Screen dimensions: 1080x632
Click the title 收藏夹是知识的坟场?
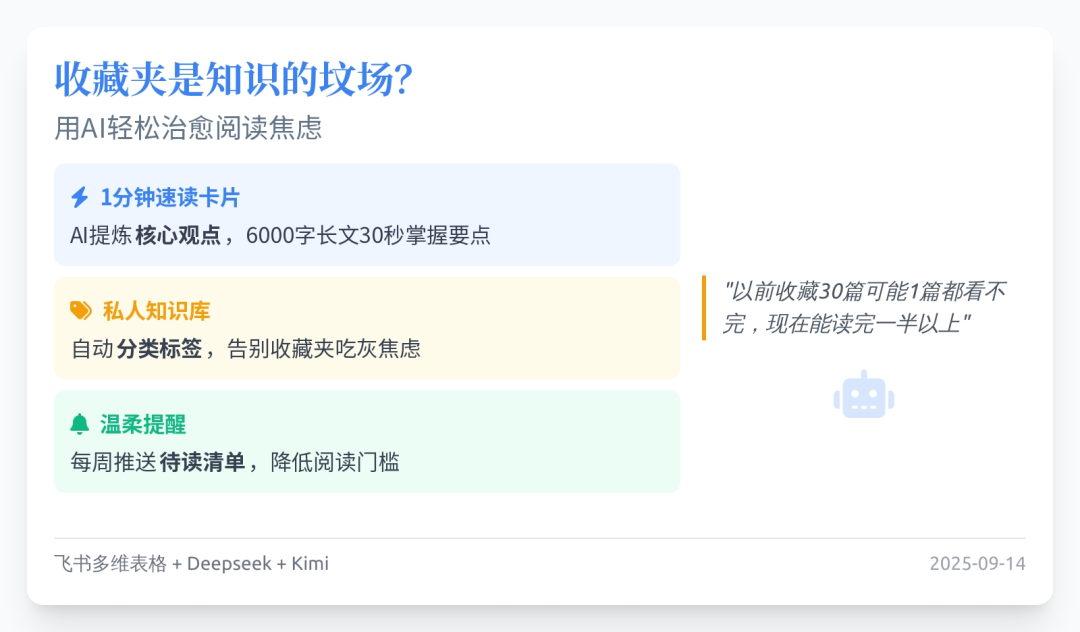[x=234, y=80]
